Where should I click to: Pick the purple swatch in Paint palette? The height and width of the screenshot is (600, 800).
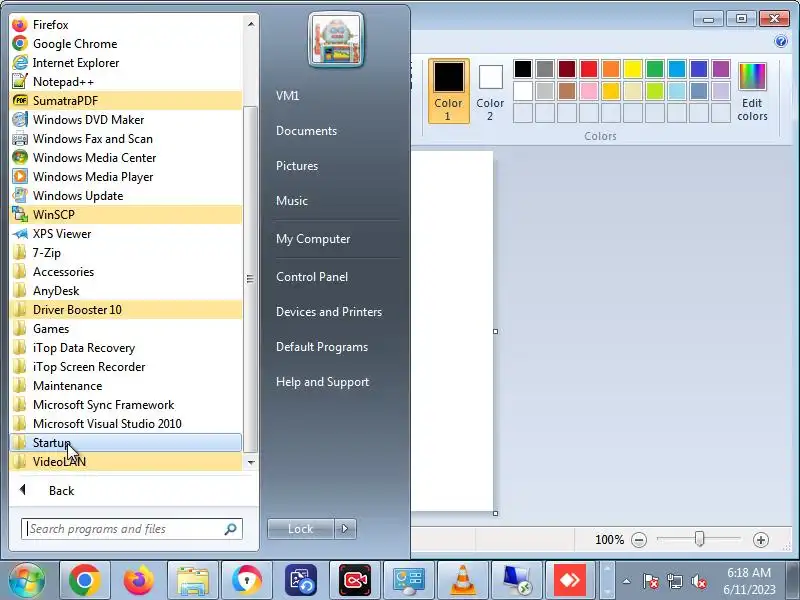(720, 69)
